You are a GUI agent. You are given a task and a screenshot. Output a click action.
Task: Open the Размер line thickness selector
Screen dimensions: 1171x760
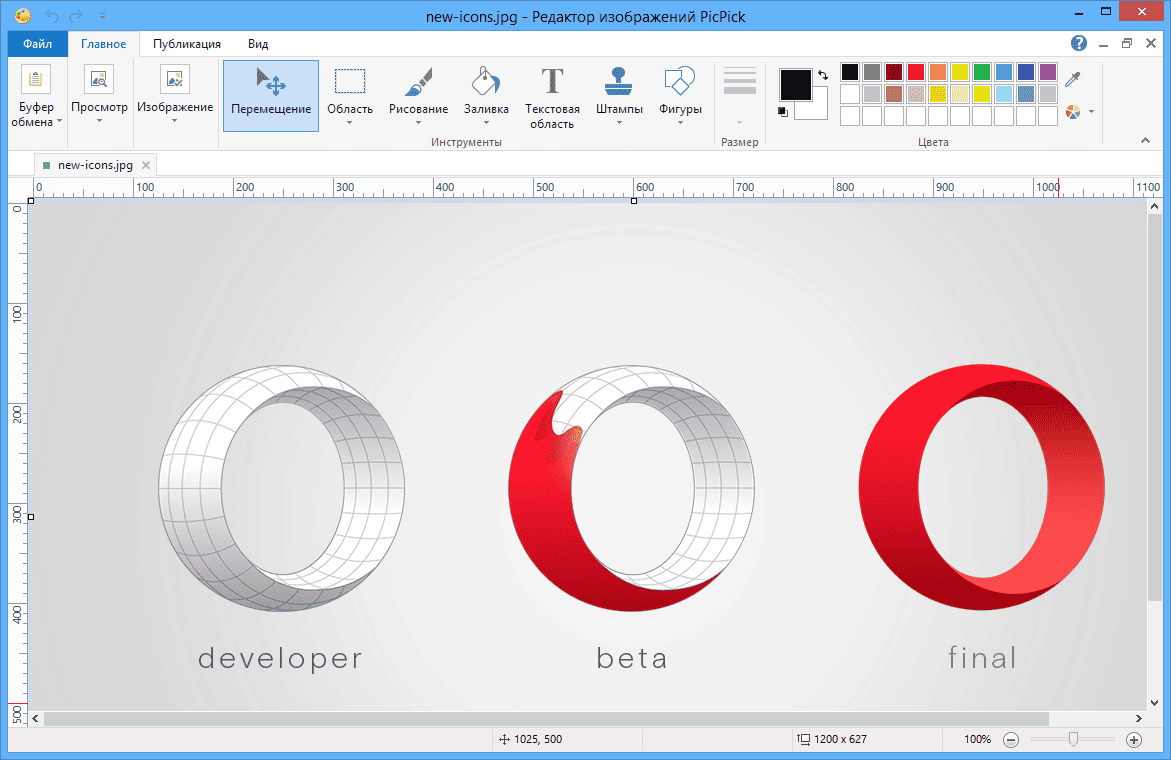click(x=739, y=96)
